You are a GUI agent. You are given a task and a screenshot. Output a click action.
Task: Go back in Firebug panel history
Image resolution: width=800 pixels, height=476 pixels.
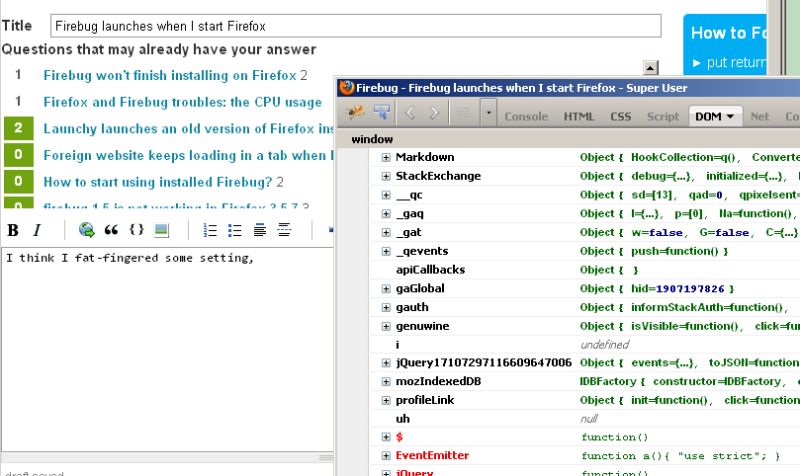pos(410,113)
